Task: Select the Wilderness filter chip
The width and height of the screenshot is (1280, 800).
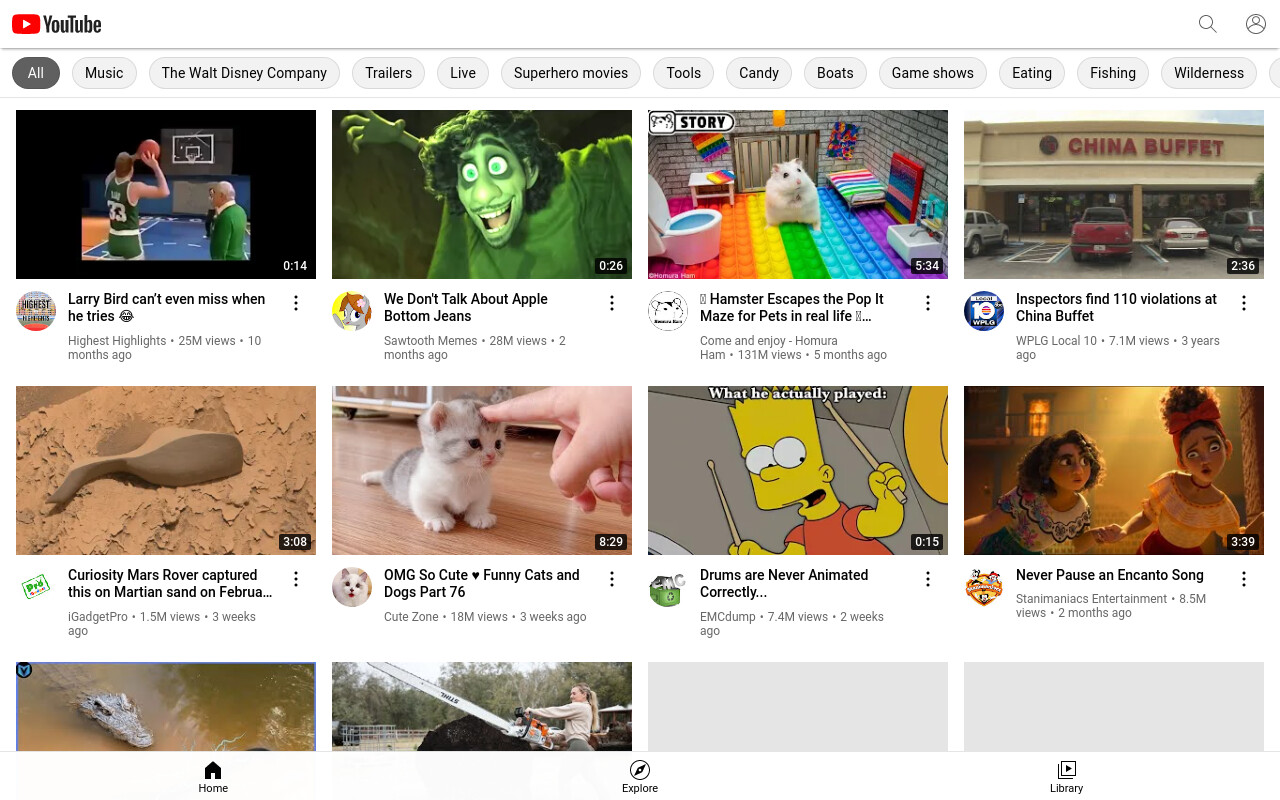Action: click(1209, 73)
